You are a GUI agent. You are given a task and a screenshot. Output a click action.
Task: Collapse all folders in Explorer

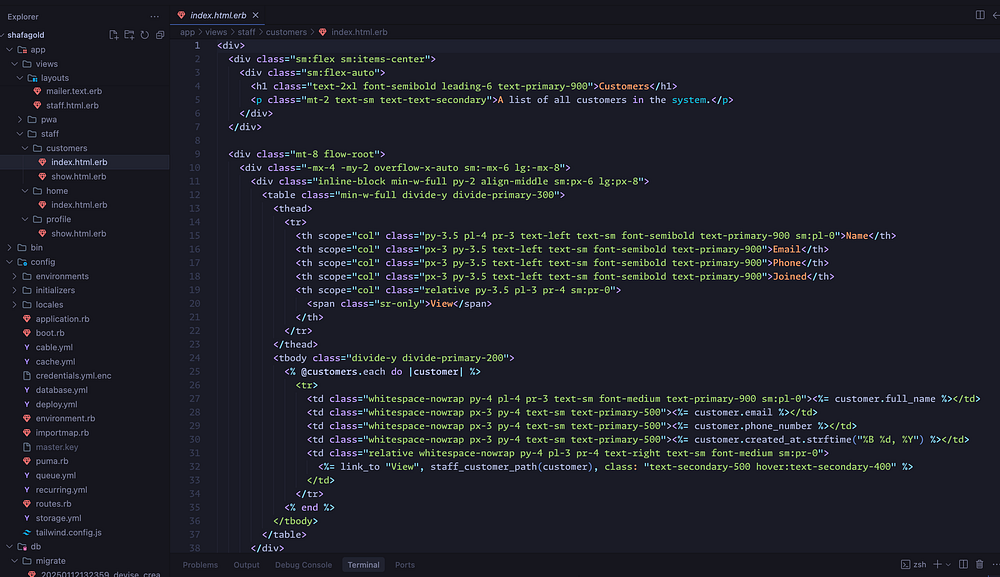(x=160, y=35)
